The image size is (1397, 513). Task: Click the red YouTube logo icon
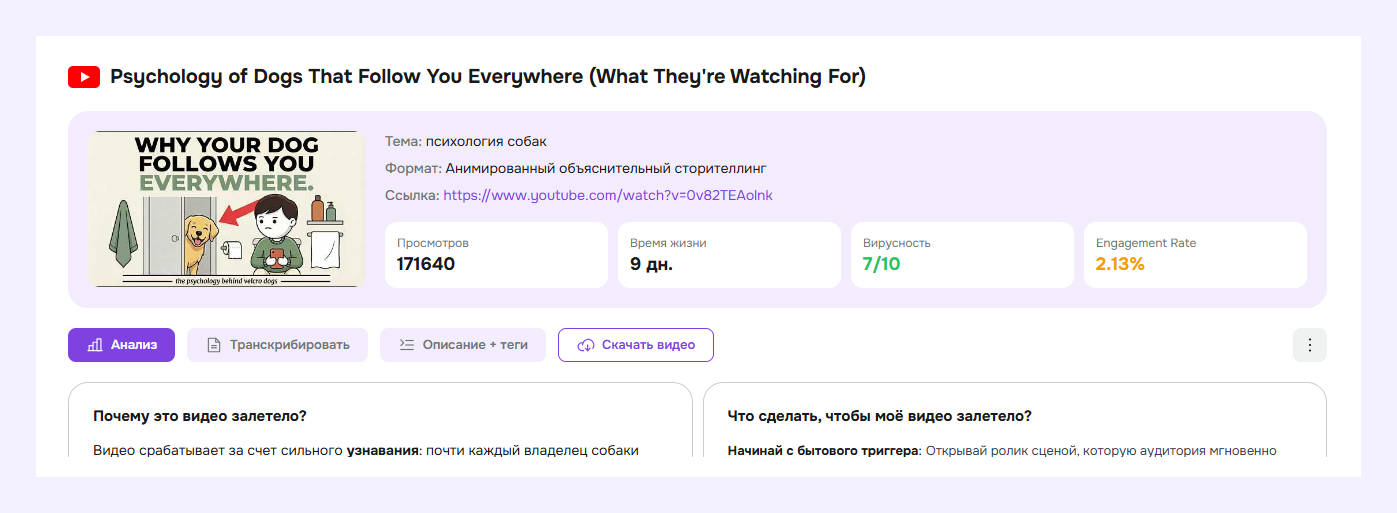pyautogui.click(x=84, y=77)
